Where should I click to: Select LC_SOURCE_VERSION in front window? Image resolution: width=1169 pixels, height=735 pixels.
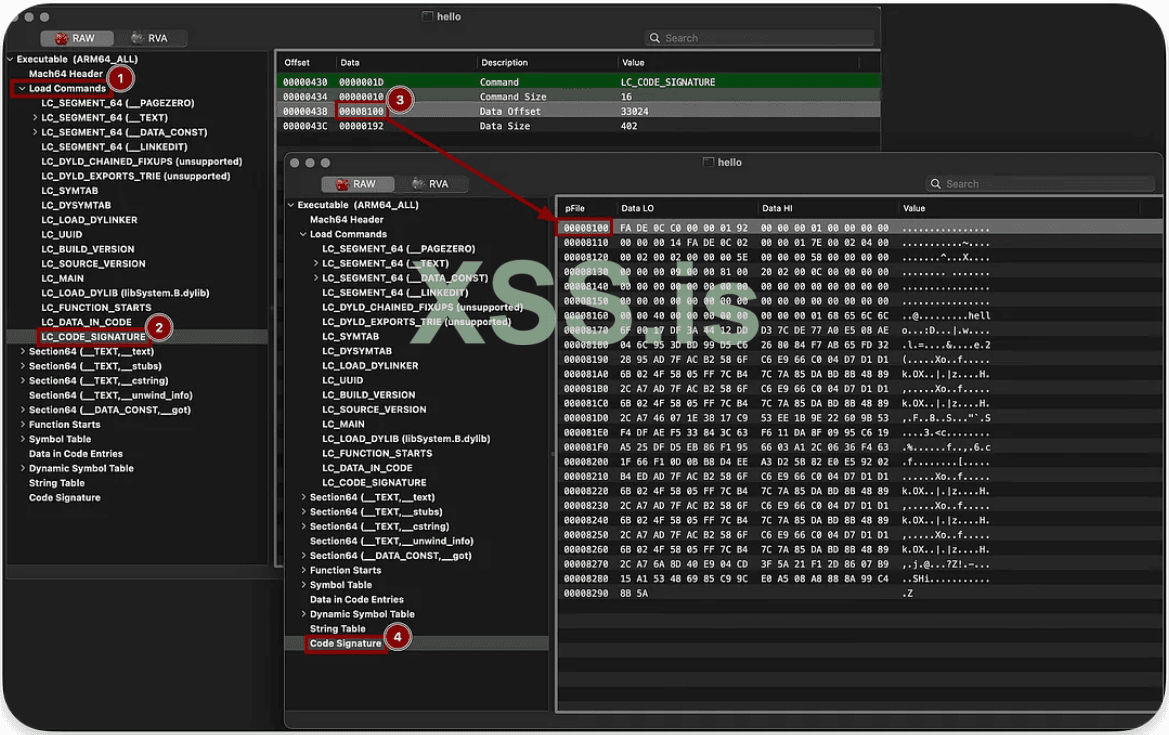[374, 410]
